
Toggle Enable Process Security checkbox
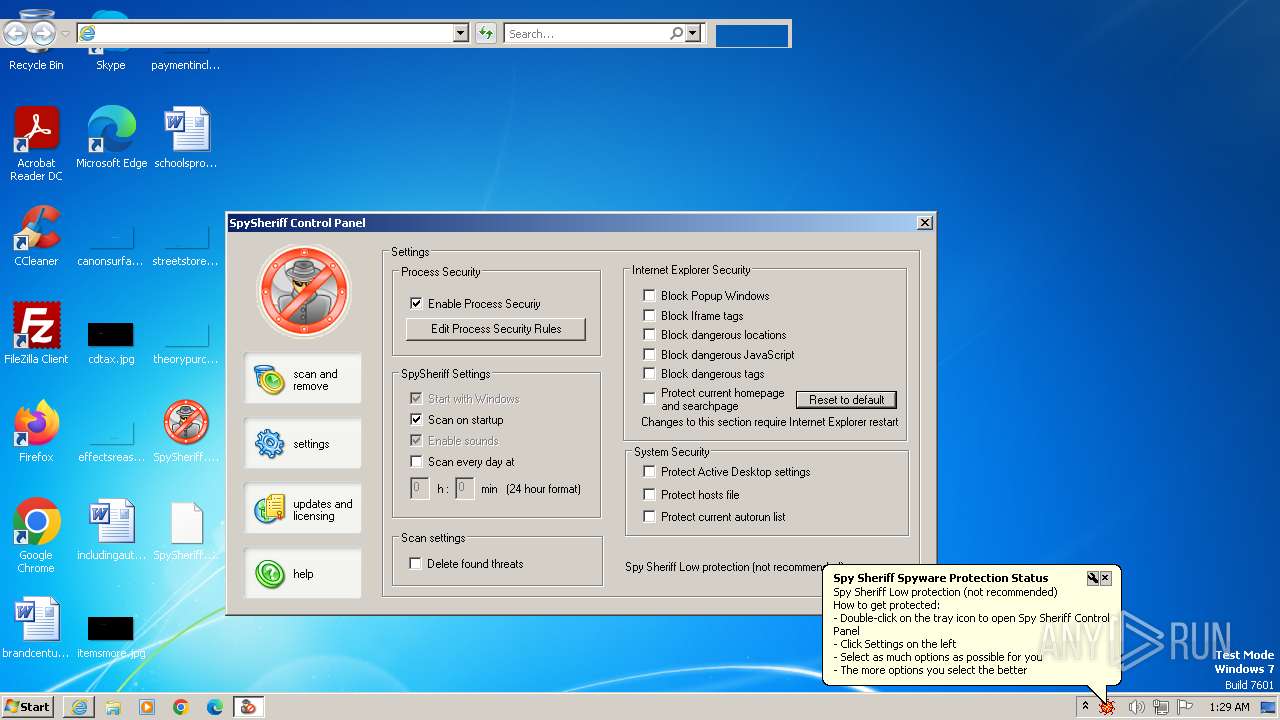click(x=416, y=303)
